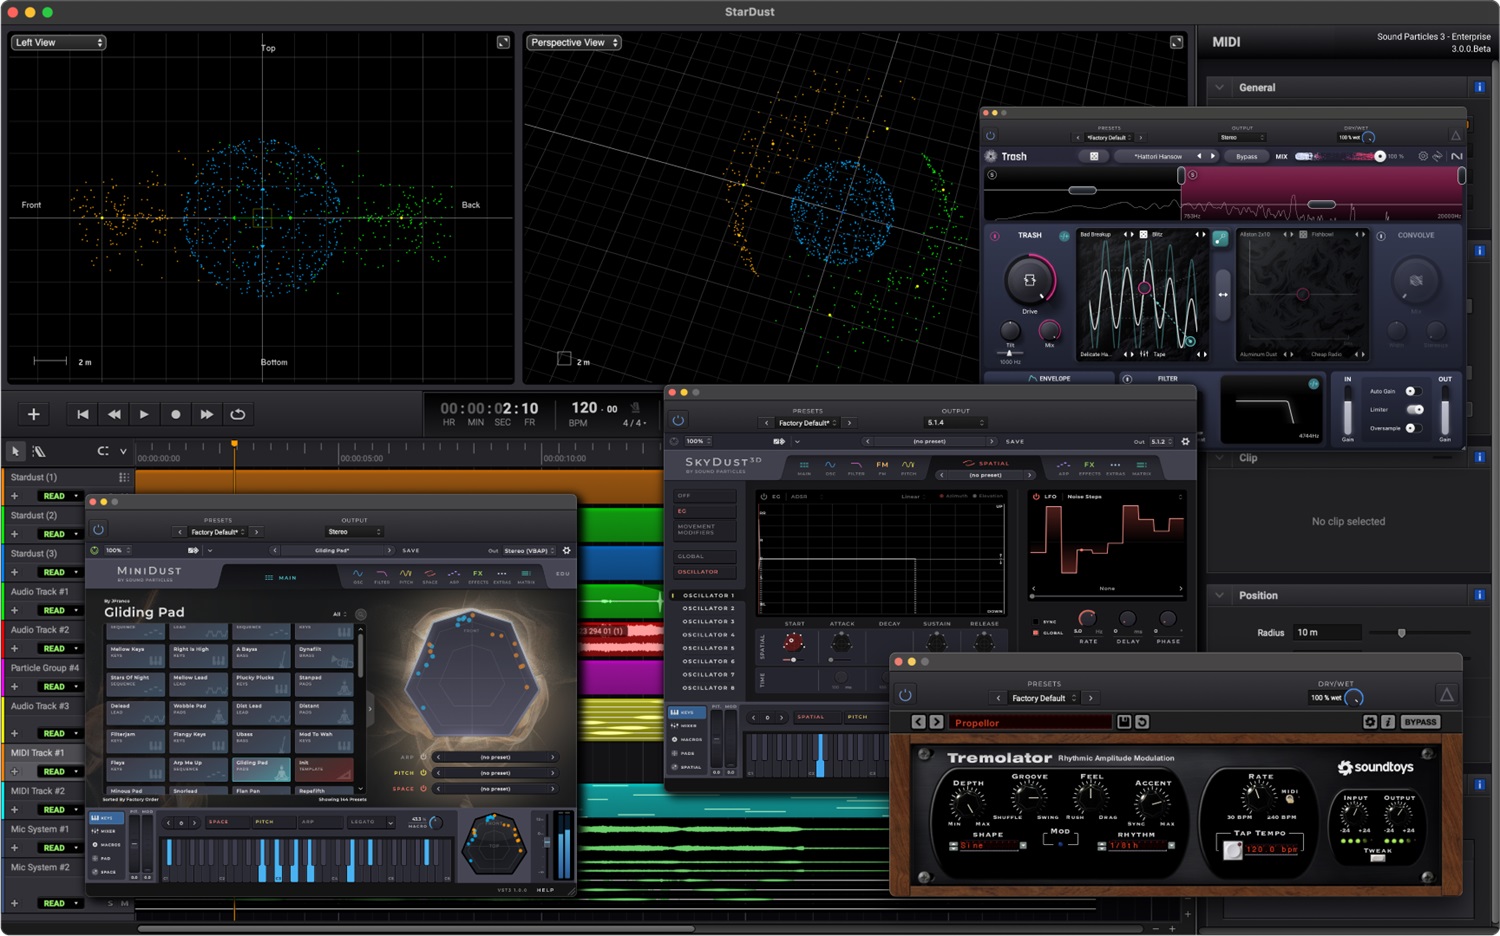Collapse the General section chevron

[1219, 87]
